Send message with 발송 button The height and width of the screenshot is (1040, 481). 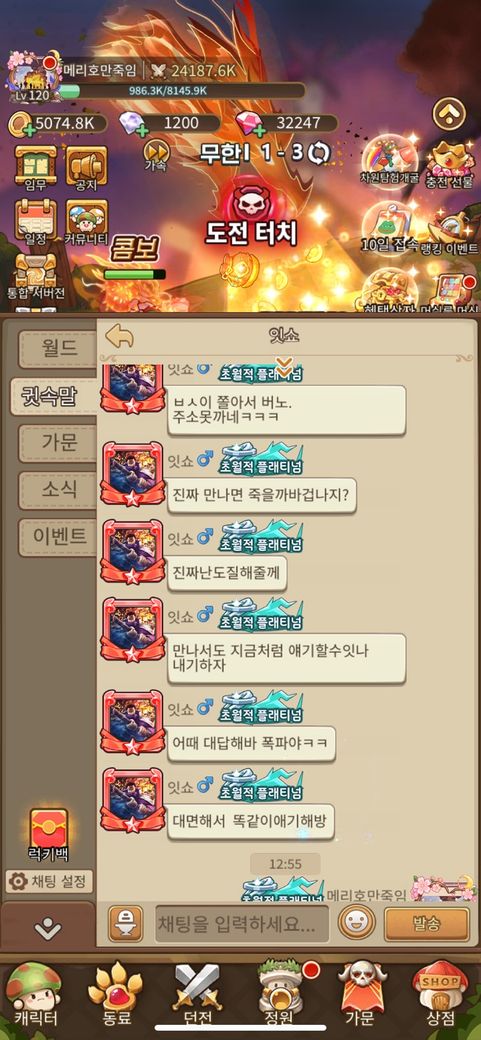coord(427,923)
